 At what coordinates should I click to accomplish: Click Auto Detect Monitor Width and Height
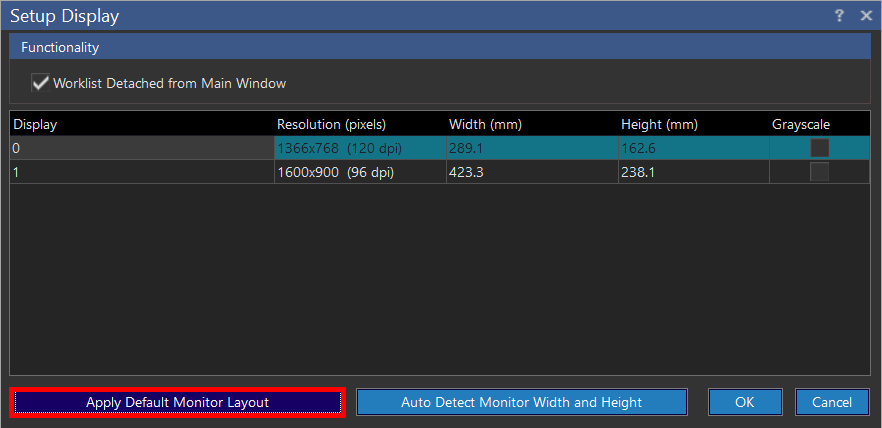tap(521, 402)
